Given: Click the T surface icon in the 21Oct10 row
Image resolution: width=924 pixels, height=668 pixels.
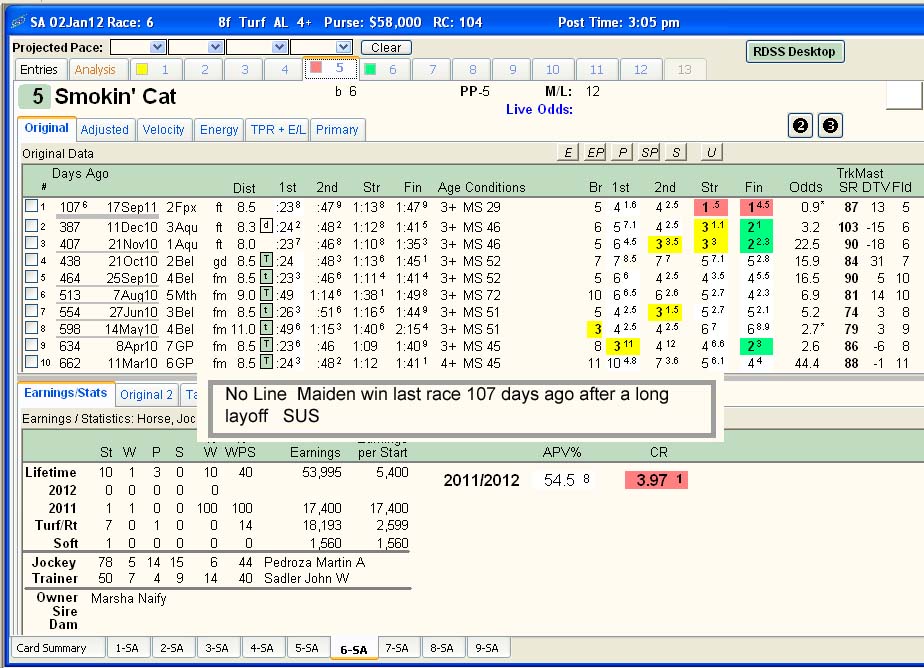Looking at the screenshot, I should (x=266, y=260).
